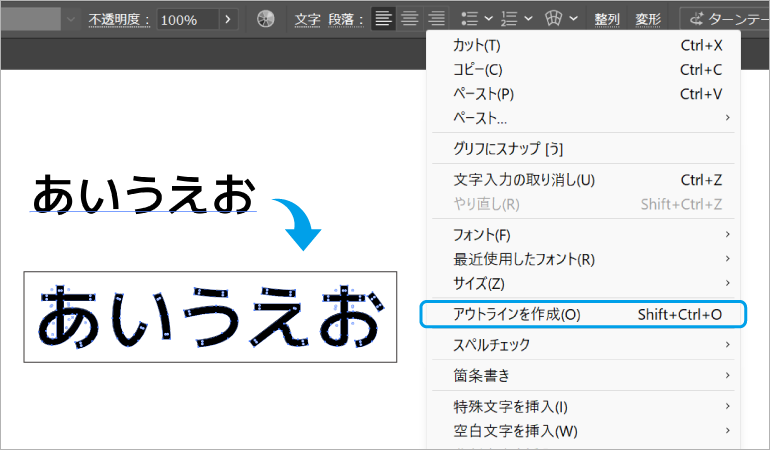This screenshot has width=770, height=450.
Task: Click the numbered list icon
Action: click(509, 19)
